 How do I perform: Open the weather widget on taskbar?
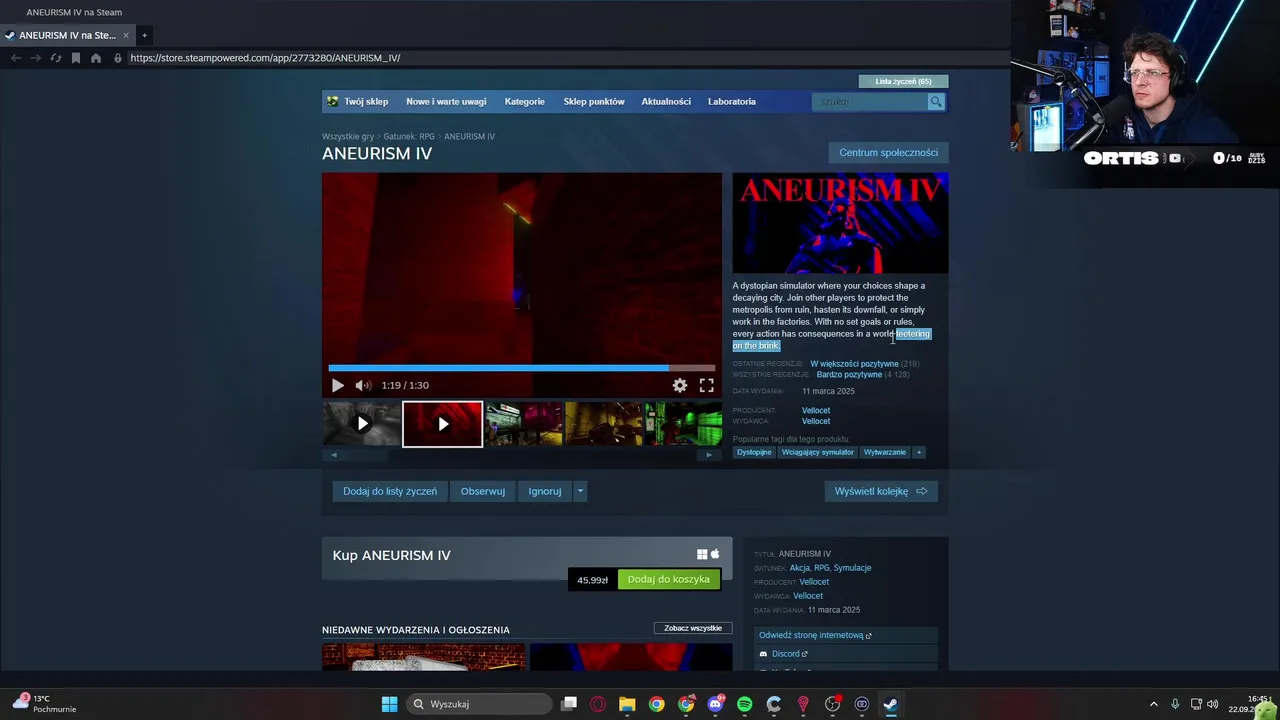pos(45,704)
